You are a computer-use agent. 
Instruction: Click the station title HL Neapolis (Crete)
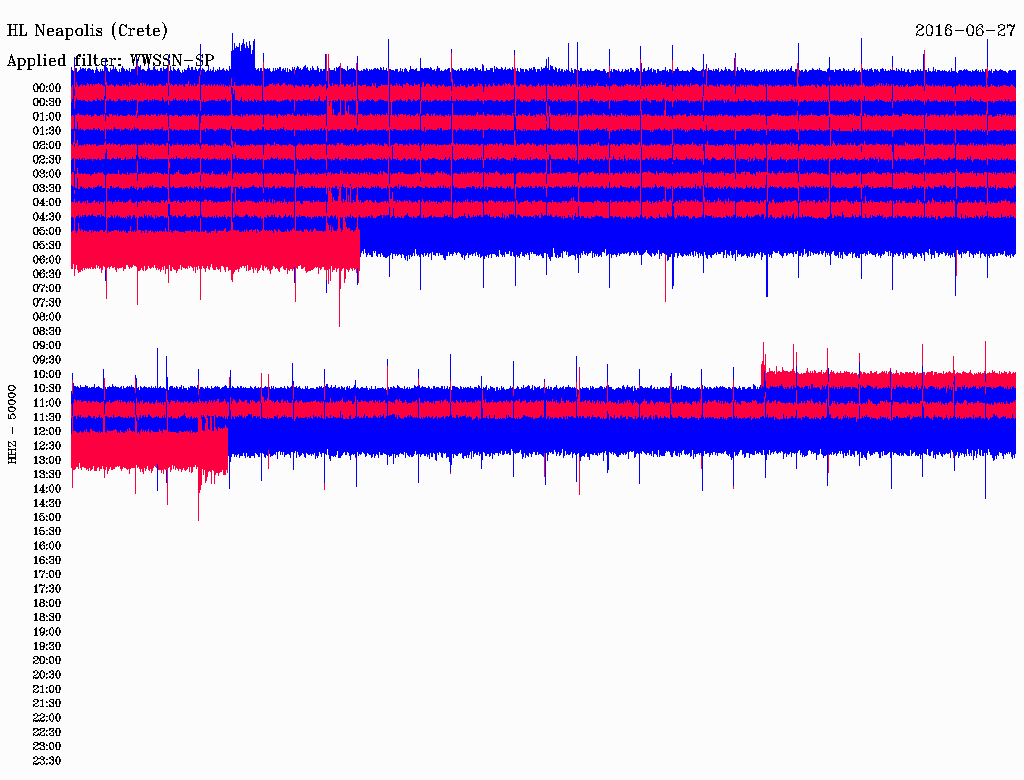(87, 31)
